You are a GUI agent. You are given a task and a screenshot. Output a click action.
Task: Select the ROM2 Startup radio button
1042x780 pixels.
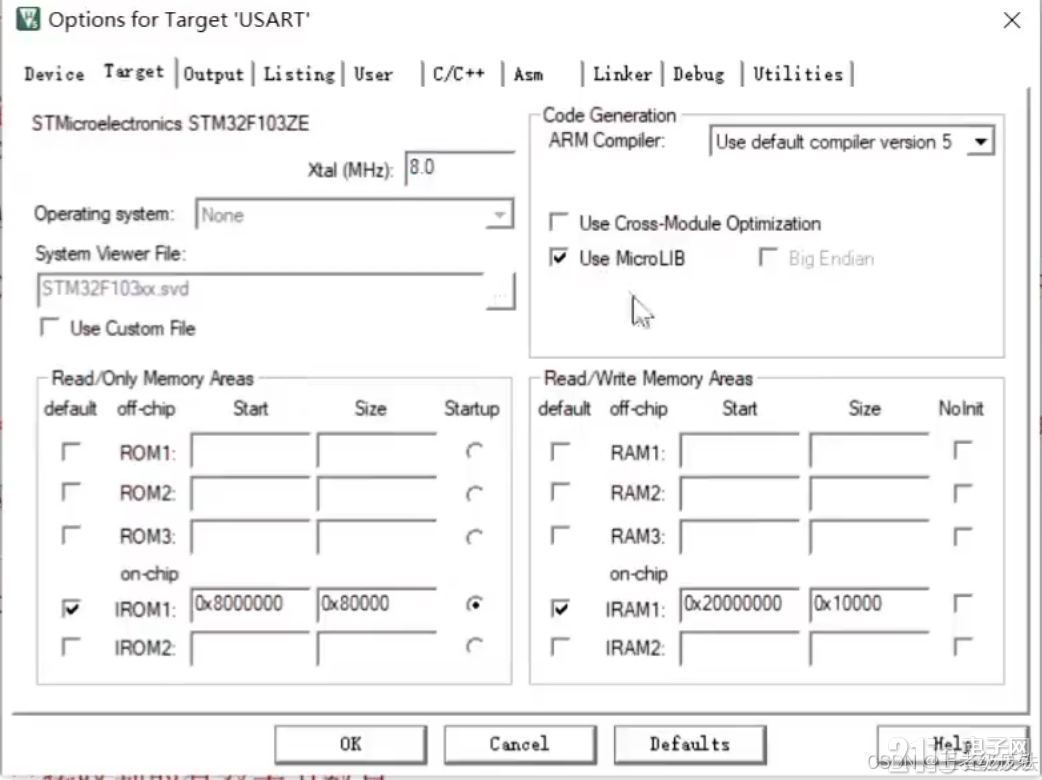[x=474, y=494]
